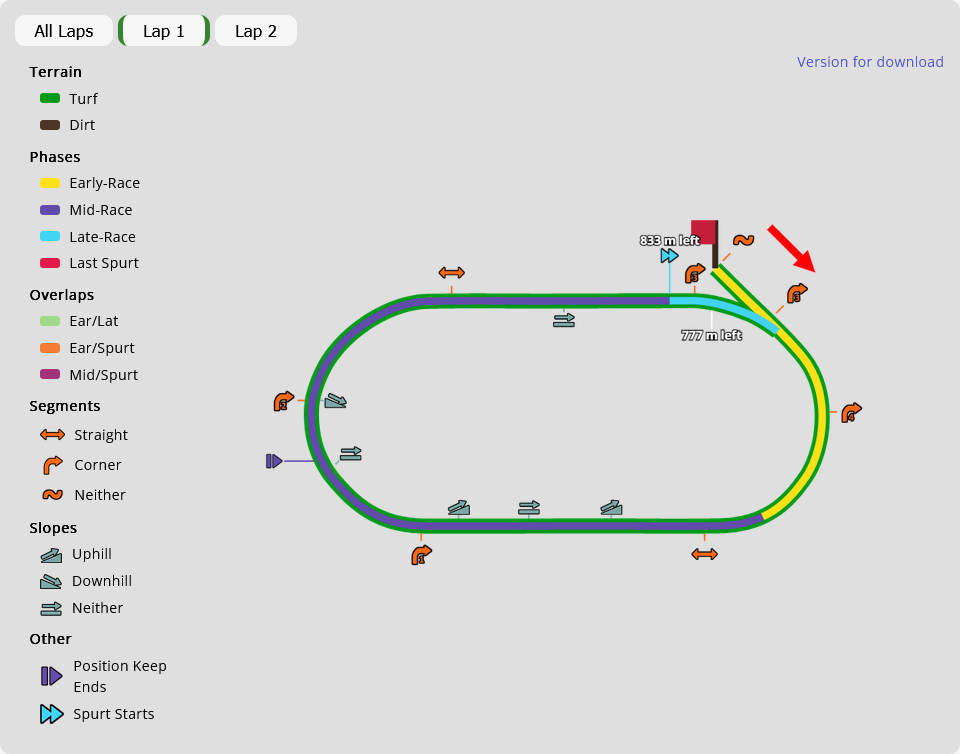
Task: Click the Uphill legend icon
Action: coord(51,554)
